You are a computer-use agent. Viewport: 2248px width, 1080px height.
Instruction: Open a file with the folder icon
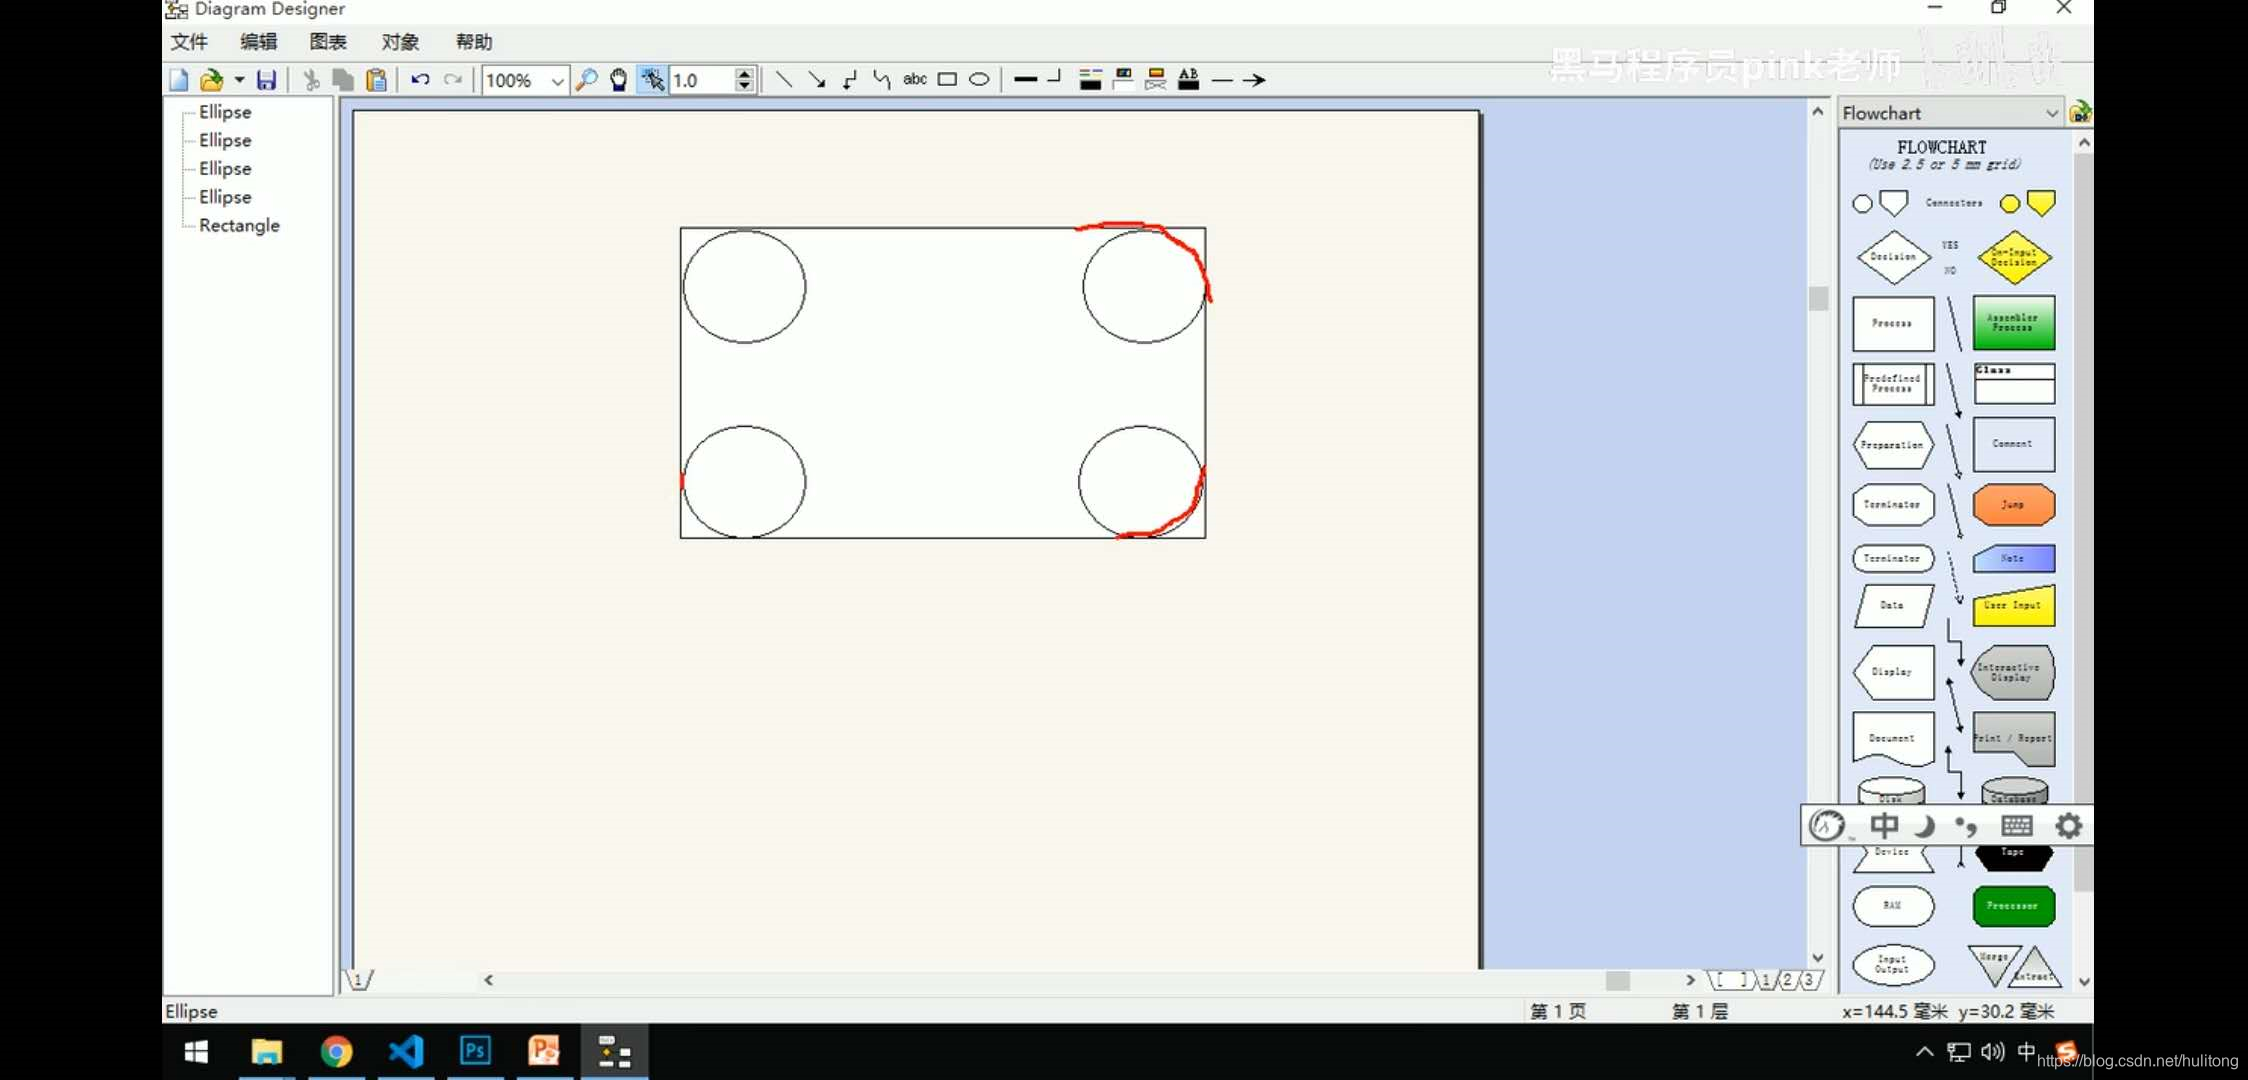(x=211, y=80)
